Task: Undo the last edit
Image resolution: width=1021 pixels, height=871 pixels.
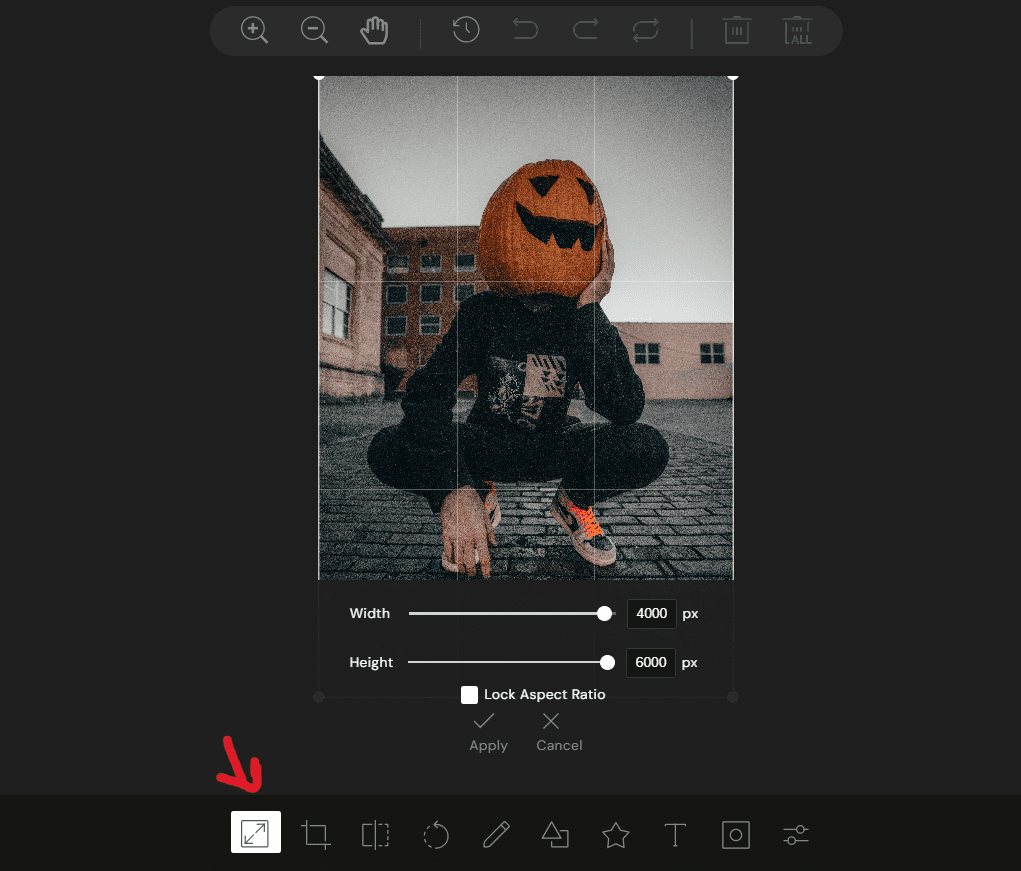Action: (525, 30)
